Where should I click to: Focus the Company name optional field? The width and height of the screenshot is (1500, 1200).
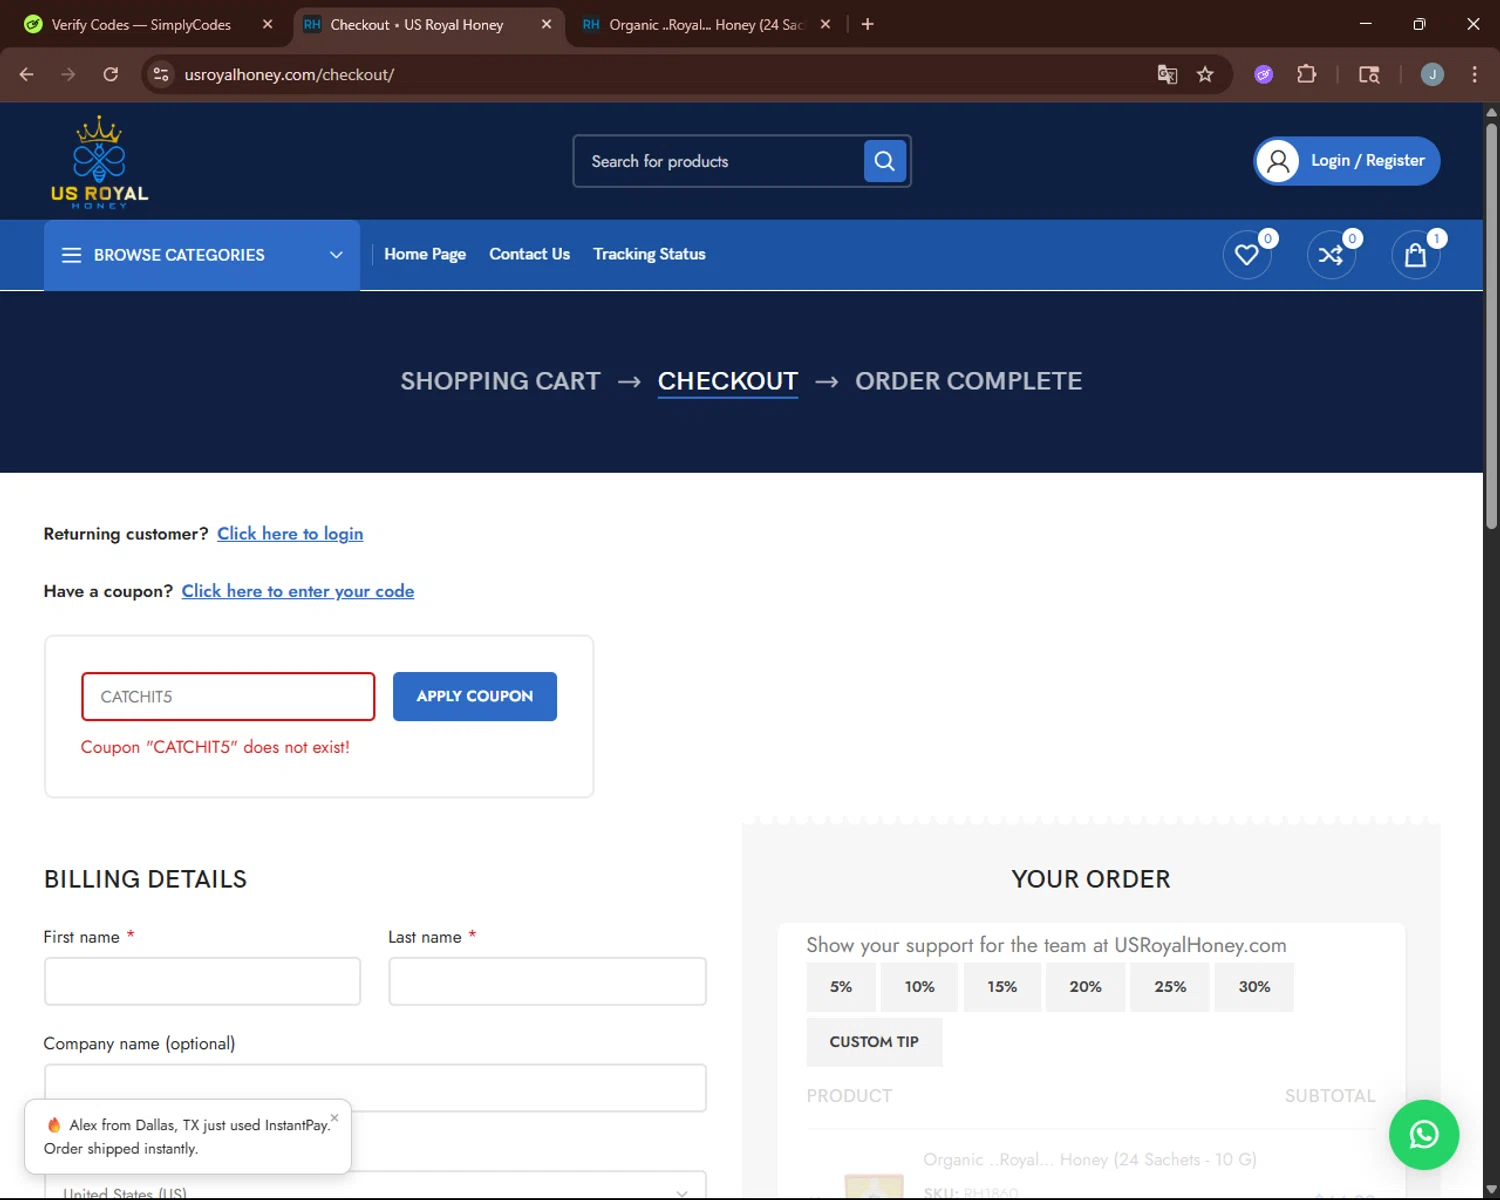tap(375, 1088)
